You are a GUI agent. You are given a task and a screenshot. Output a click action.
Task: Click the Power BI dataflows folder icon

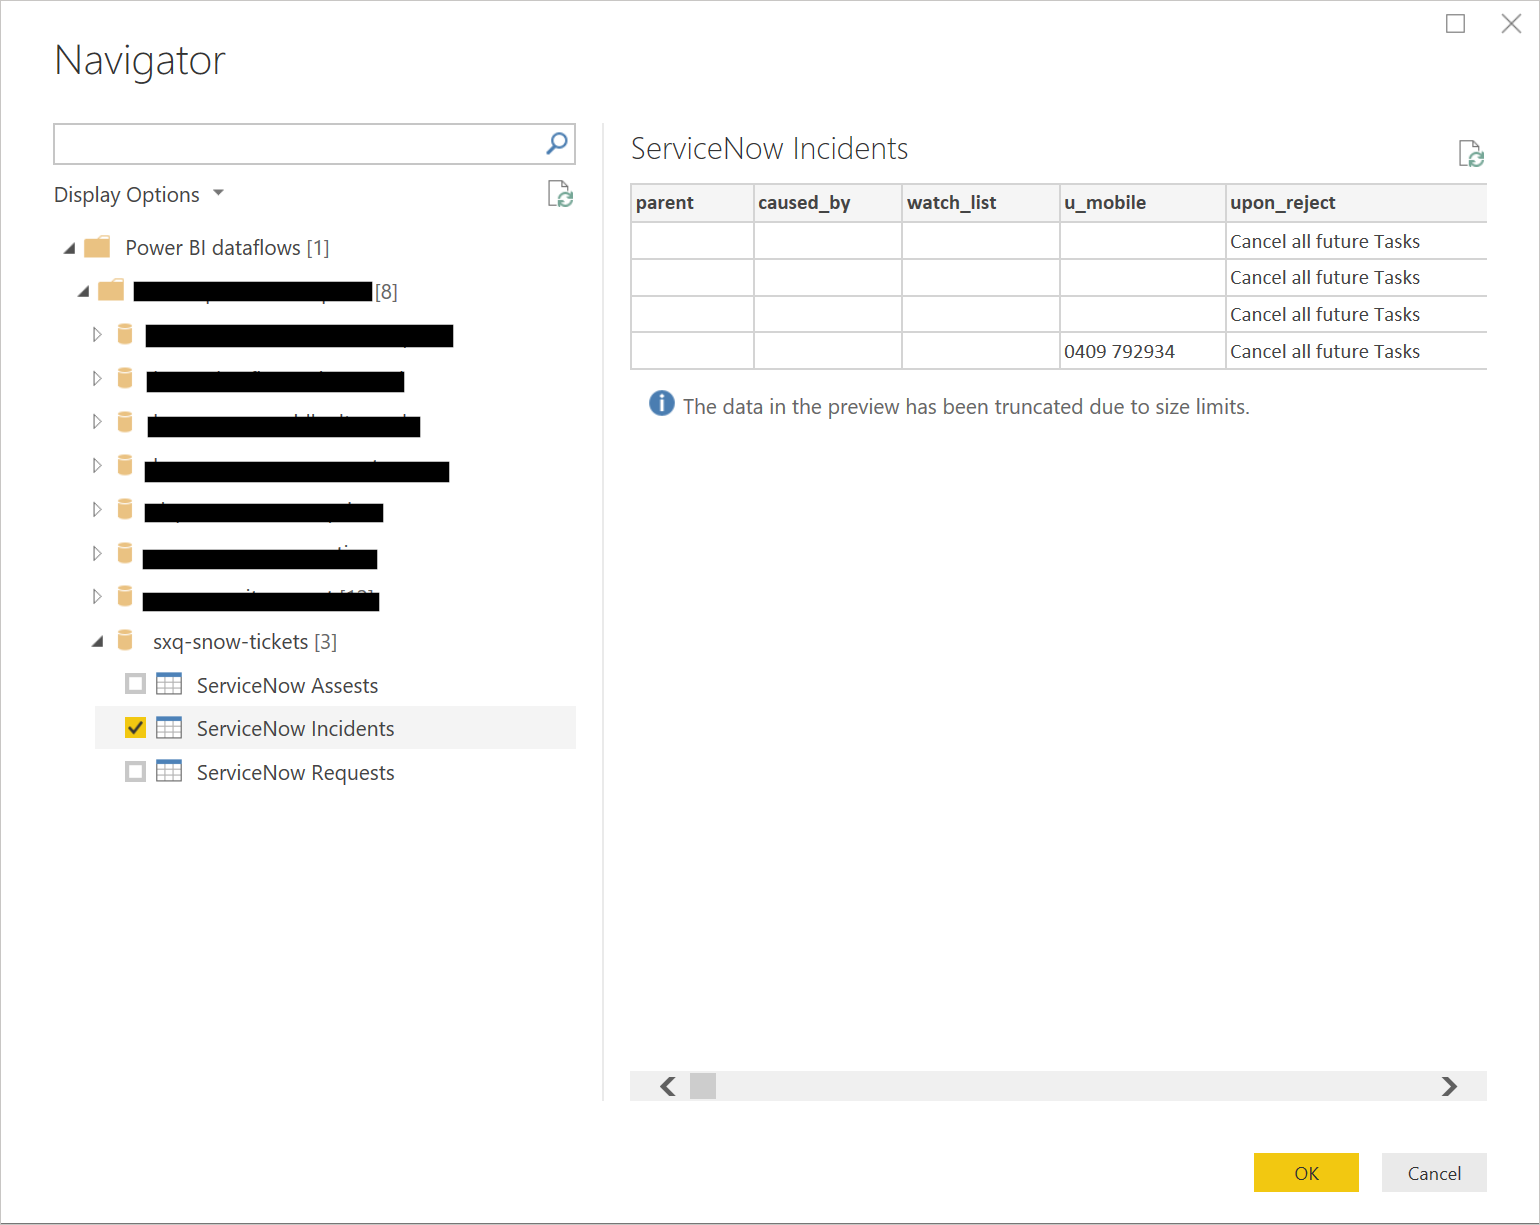pyautogui.click(x=97, y=247)
